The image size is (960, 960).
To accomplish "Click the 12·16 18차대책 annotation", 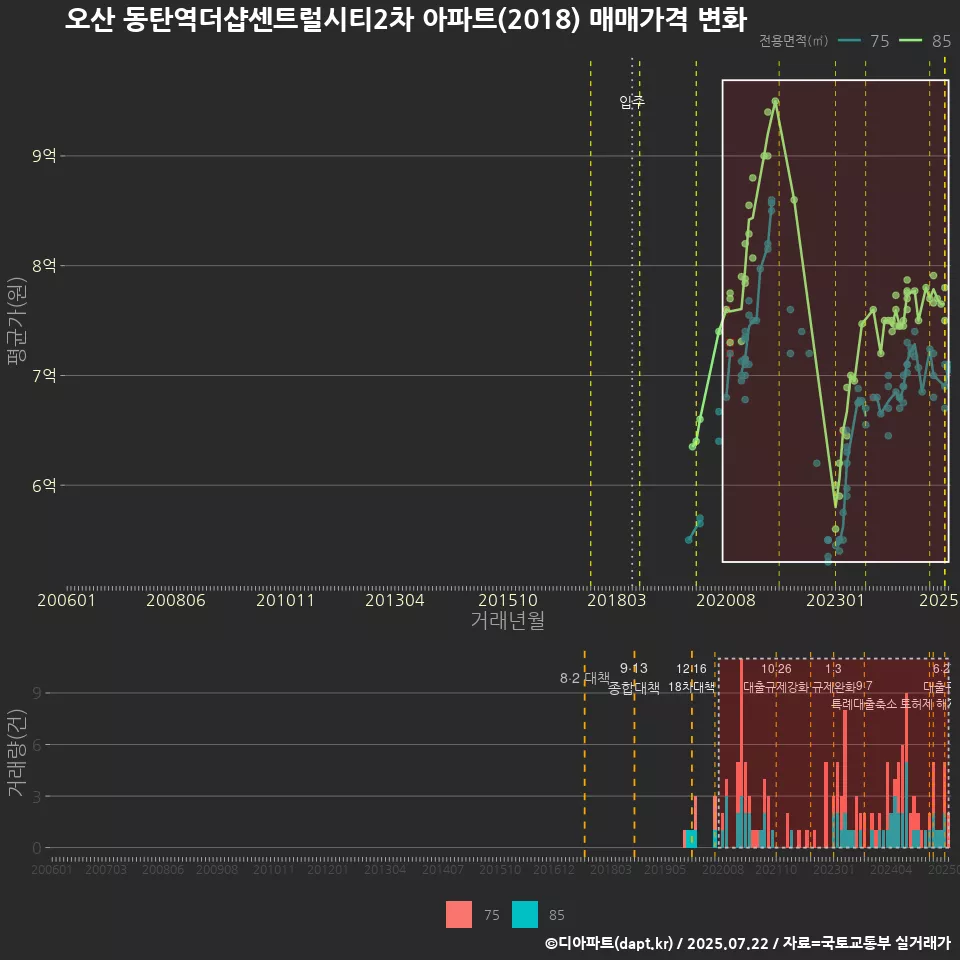I will 691,678.
